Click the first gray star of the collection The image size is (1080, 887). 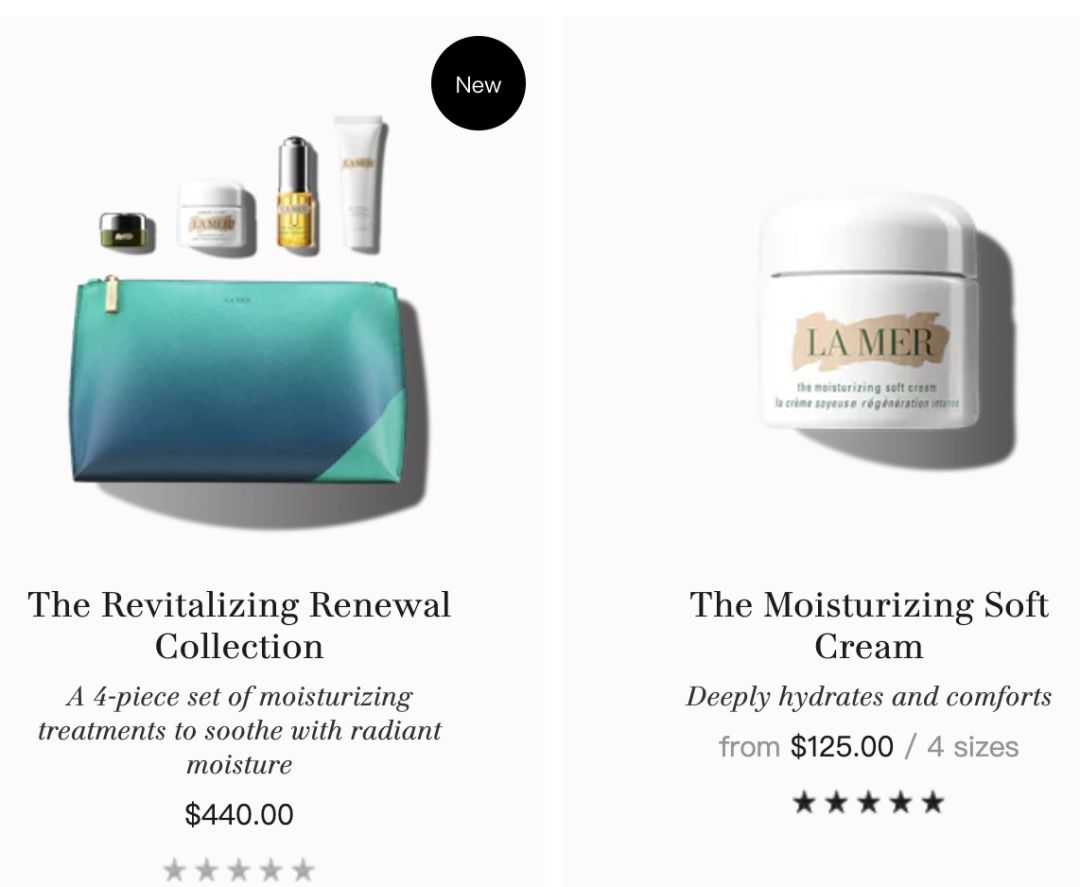175,870
